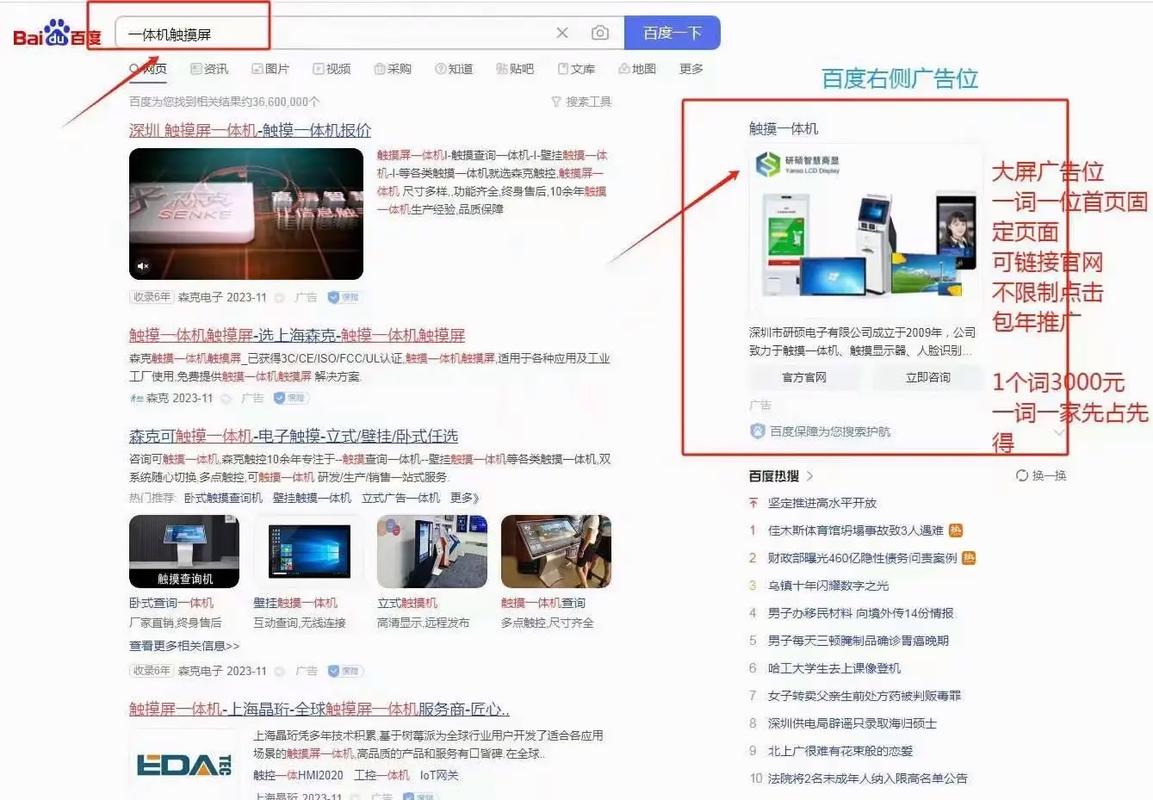Screen dimensions: 1153x800
Task: Click the Baidu logo
Action: pos(57,34)
